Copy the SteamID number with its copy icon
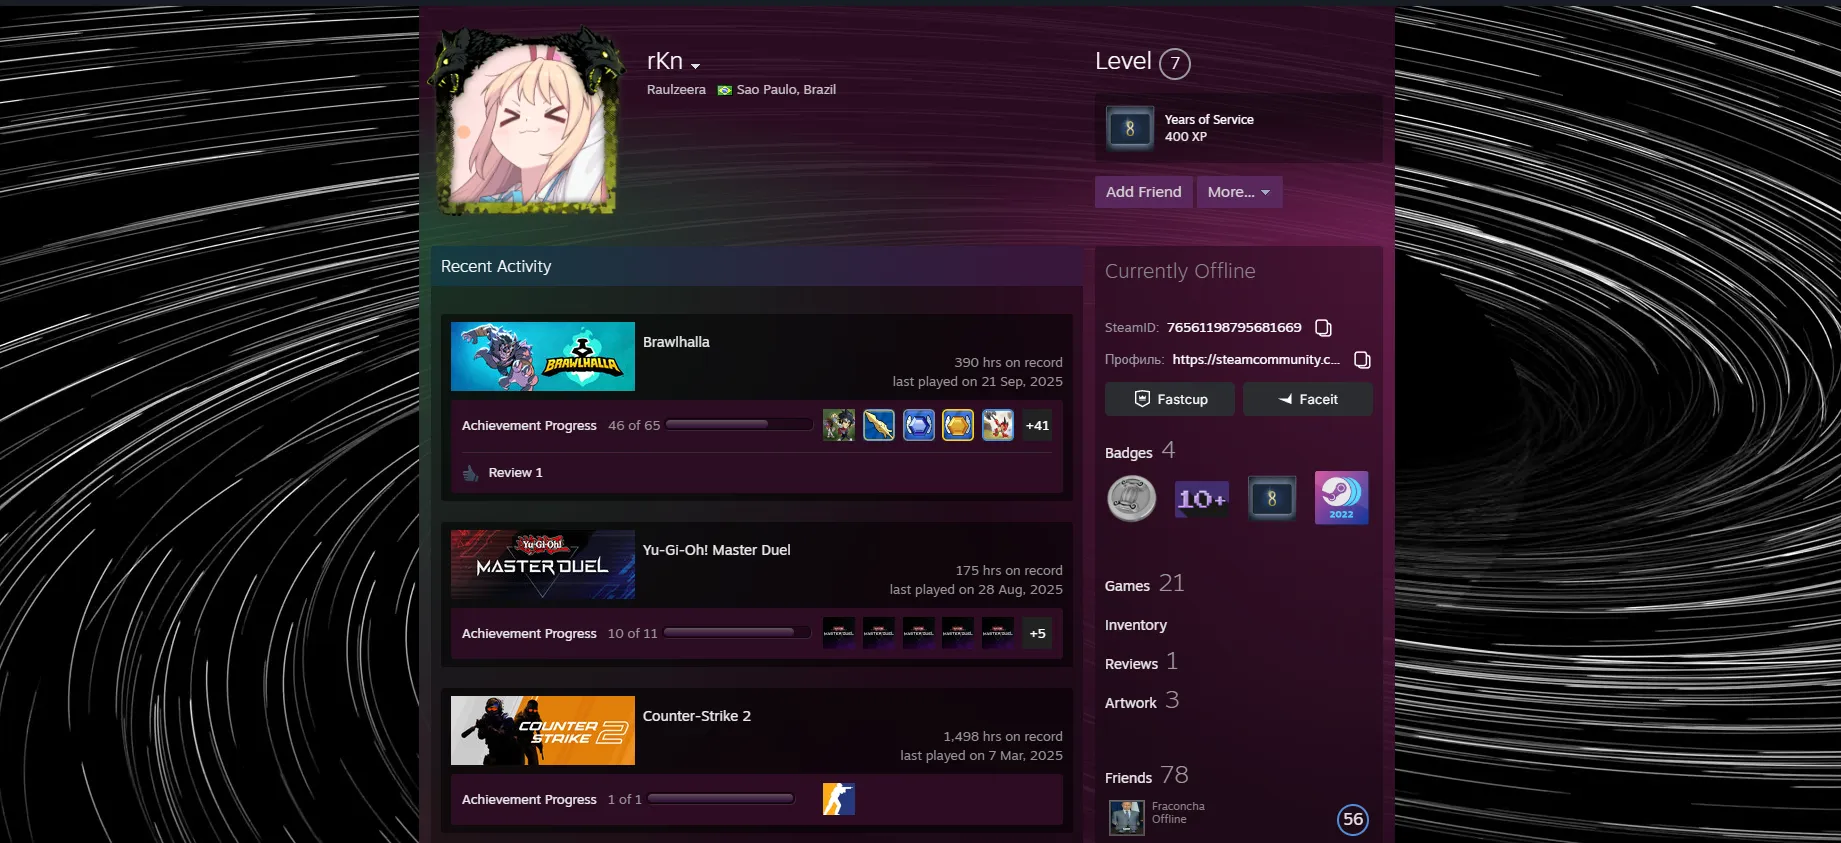 1323,328
